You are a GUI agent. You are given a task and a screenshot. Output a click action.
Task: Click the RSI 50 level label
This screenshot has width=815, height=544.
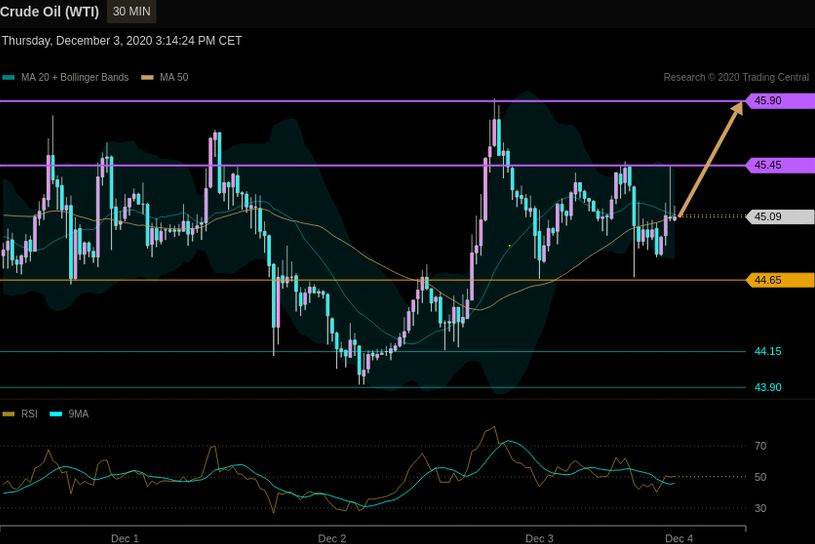click(x=760, y=477)
